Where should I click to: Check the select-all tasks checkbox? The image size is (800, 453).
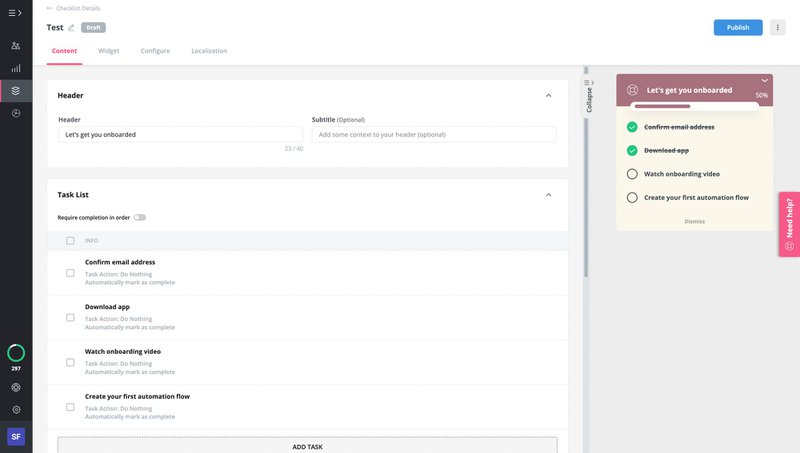(x=70, y=241)
